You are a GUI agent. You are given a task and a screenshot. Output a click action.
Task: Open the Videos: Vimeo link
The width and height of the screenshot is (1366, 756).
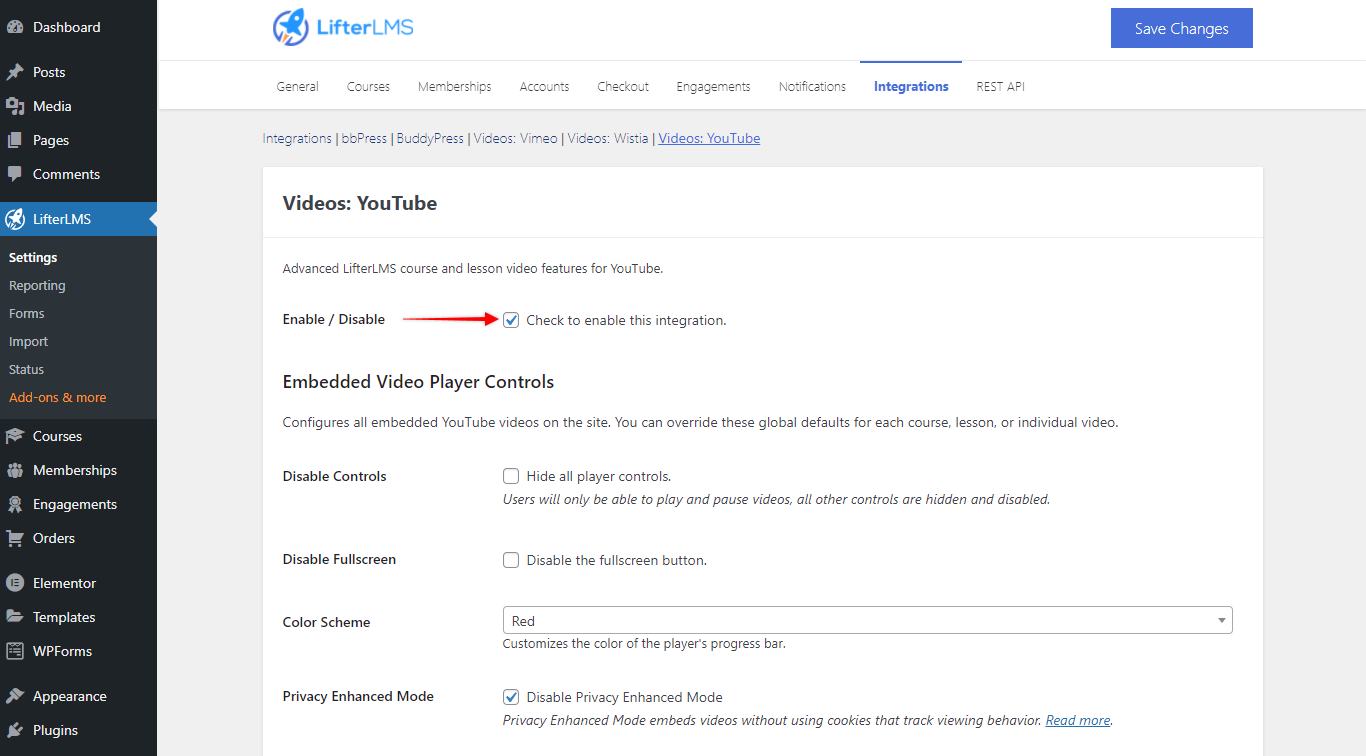coord(516,138)
